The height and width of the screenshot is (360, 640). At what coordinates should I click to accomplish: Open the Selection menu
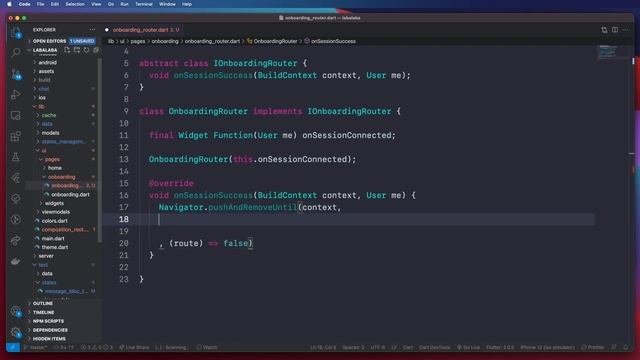click(75, 4)
